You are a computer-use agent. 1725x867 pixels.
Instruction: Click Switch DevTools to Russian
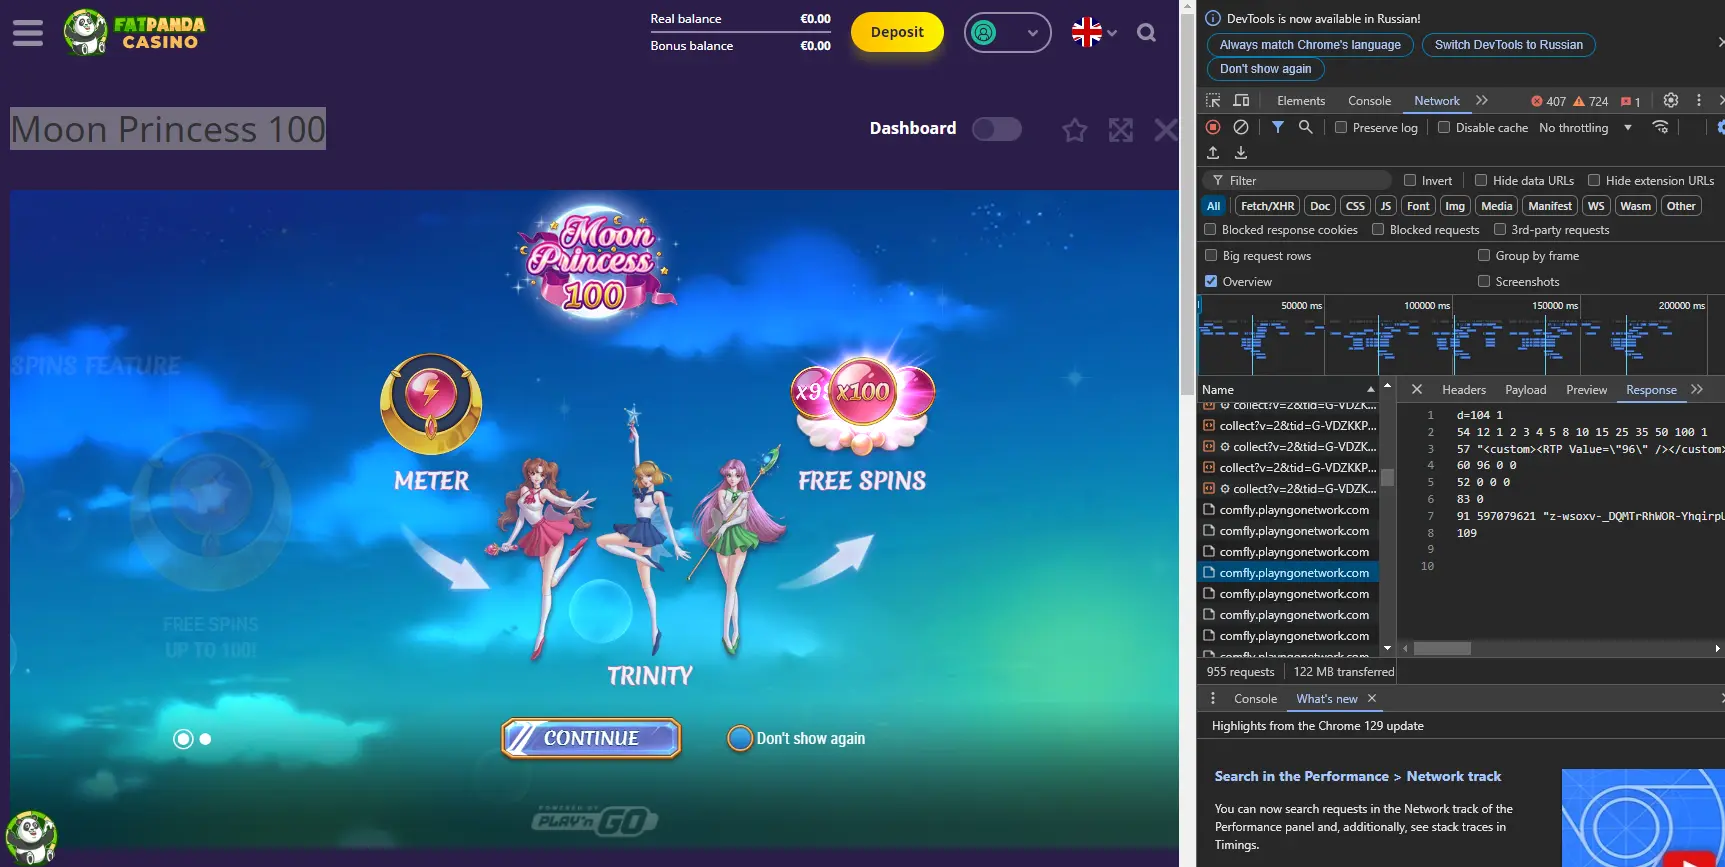[1508, 45]
